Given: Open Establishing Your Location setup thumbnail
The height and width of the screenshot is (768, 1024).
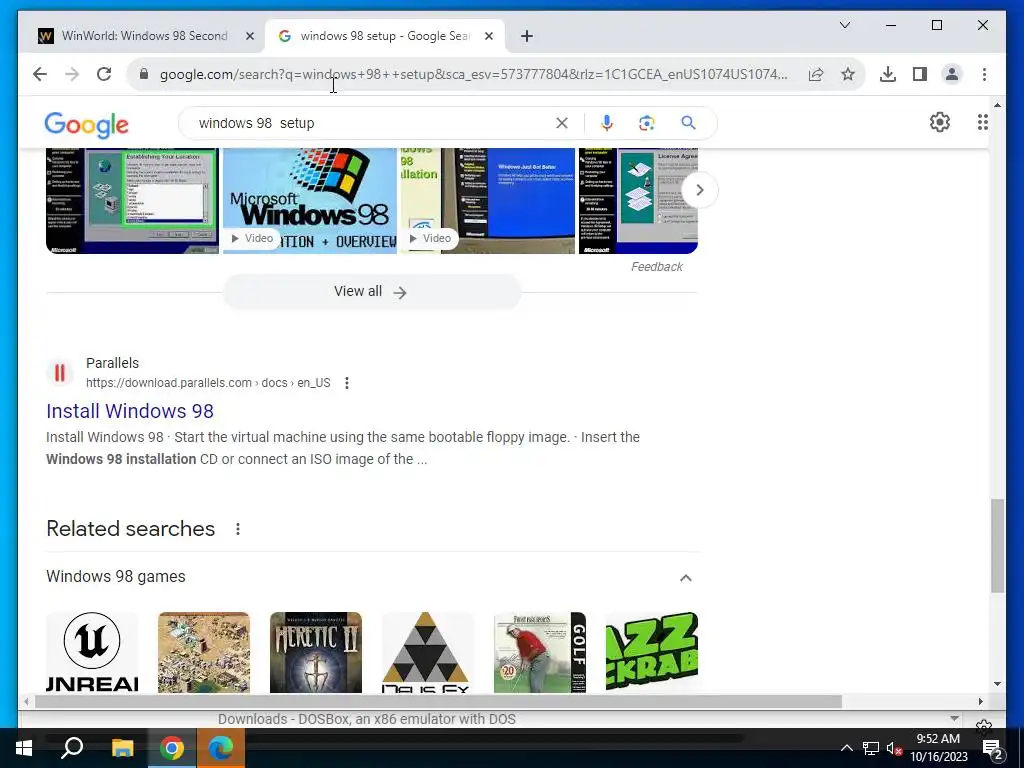Looking at the screenshot, I should point(133,200).
